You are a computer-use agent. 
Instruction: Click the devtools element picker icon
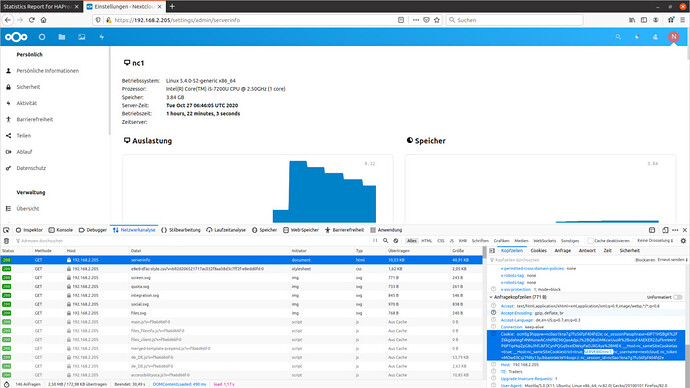click(x=6, y=230)
